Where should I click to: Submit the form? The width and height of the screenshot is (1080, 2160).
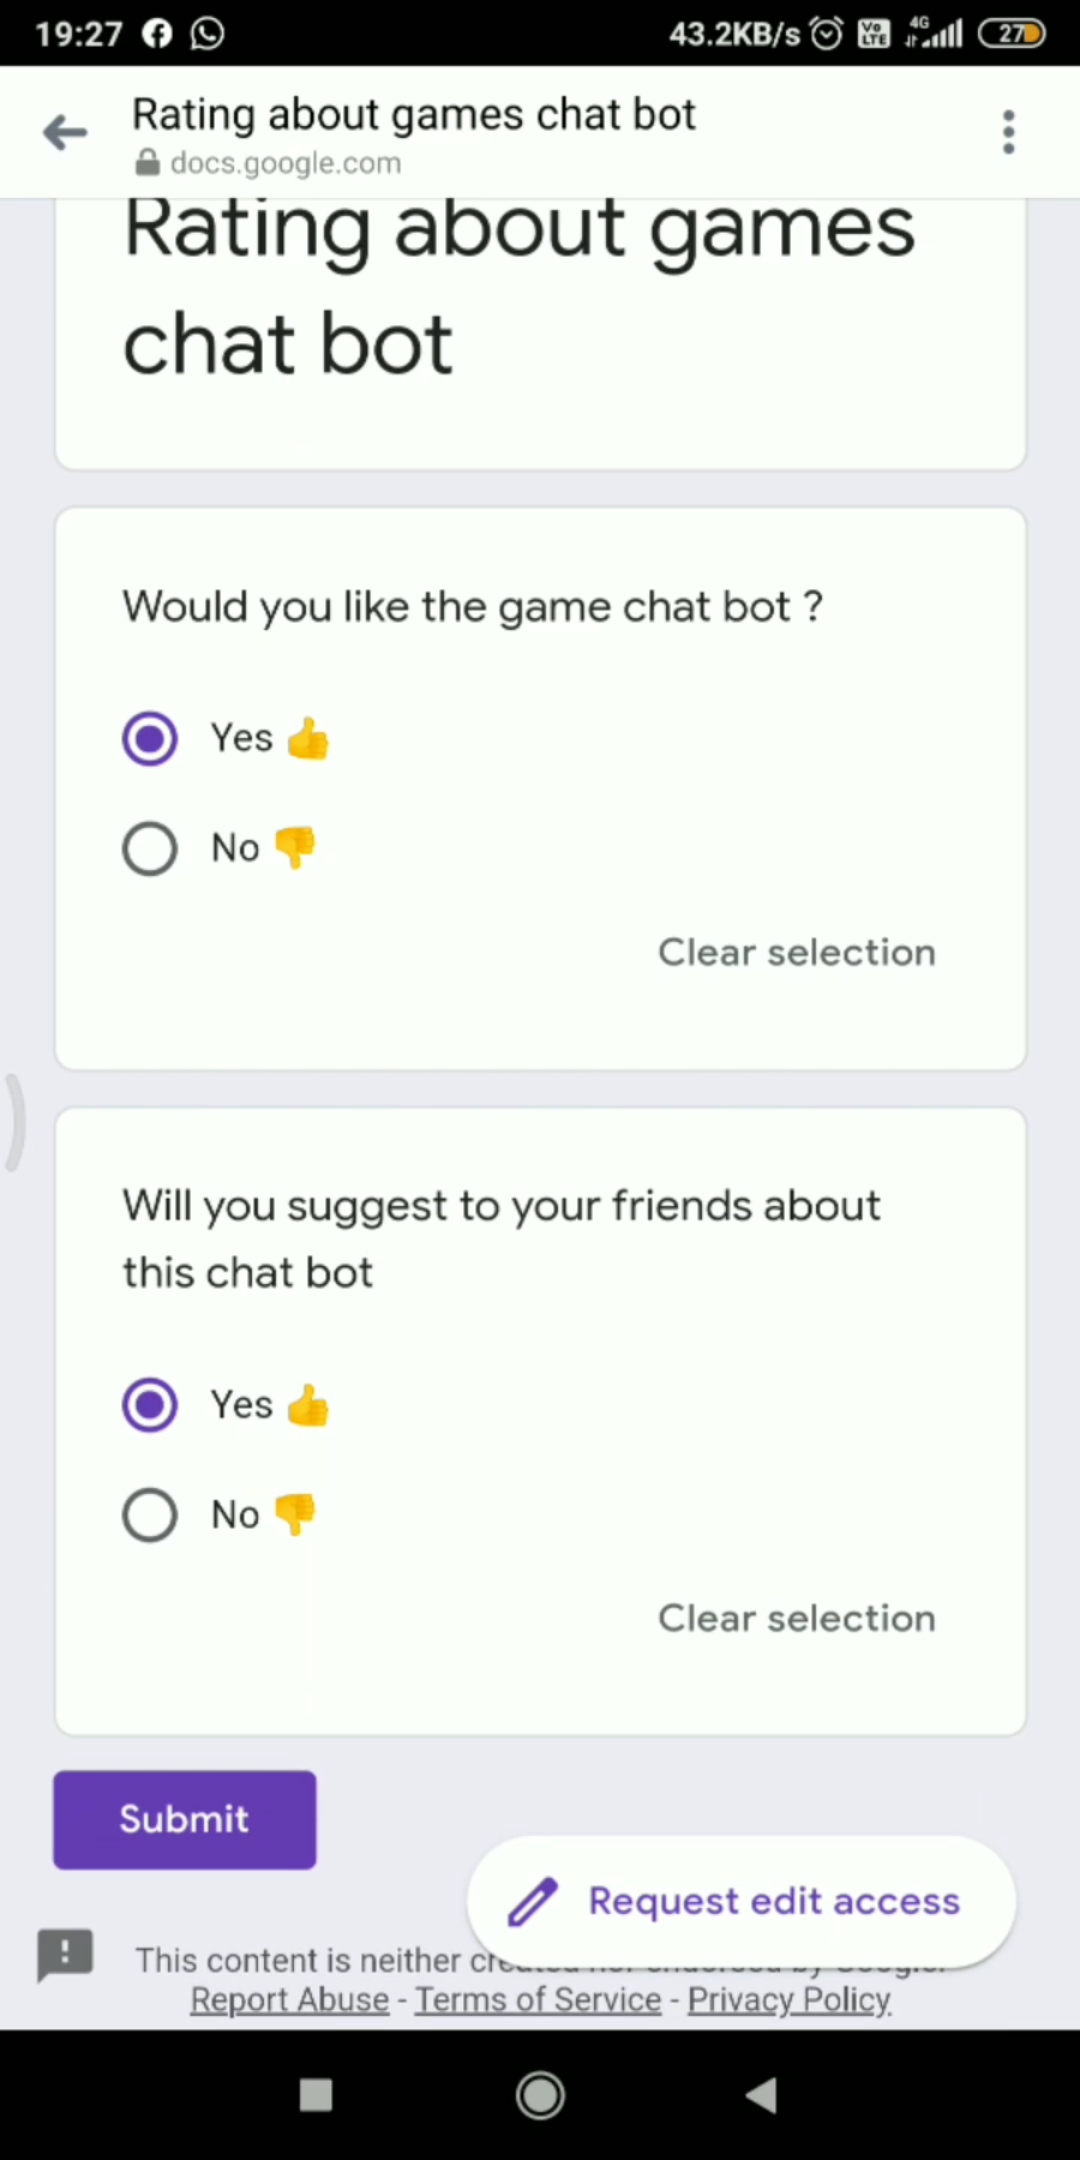pos(185,1820)
